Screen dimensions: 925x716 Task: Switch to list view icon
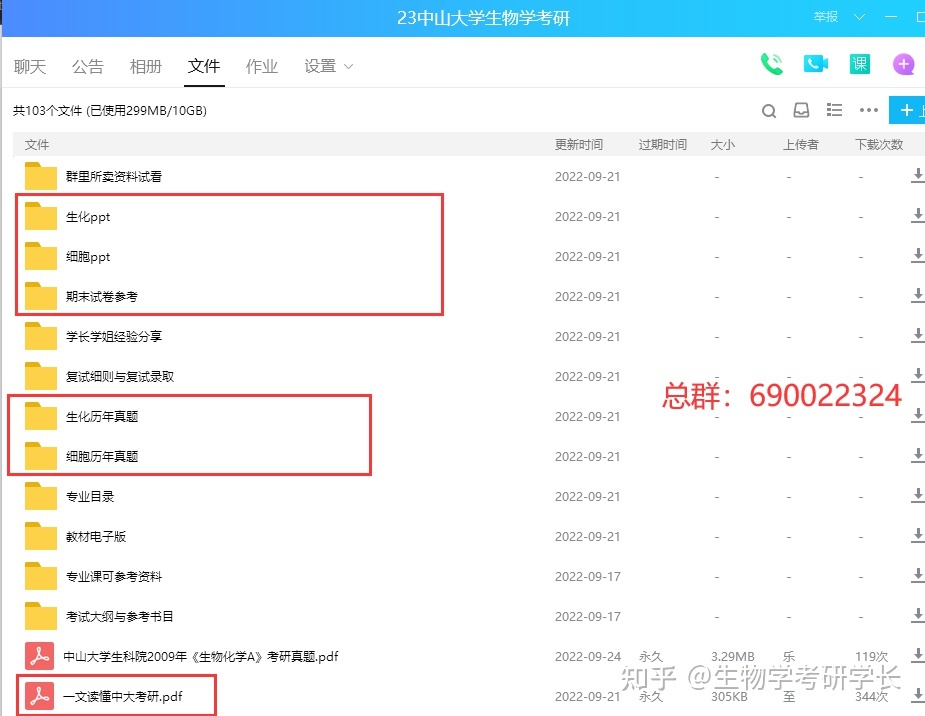pyautogui.click(x=835, y=111)
